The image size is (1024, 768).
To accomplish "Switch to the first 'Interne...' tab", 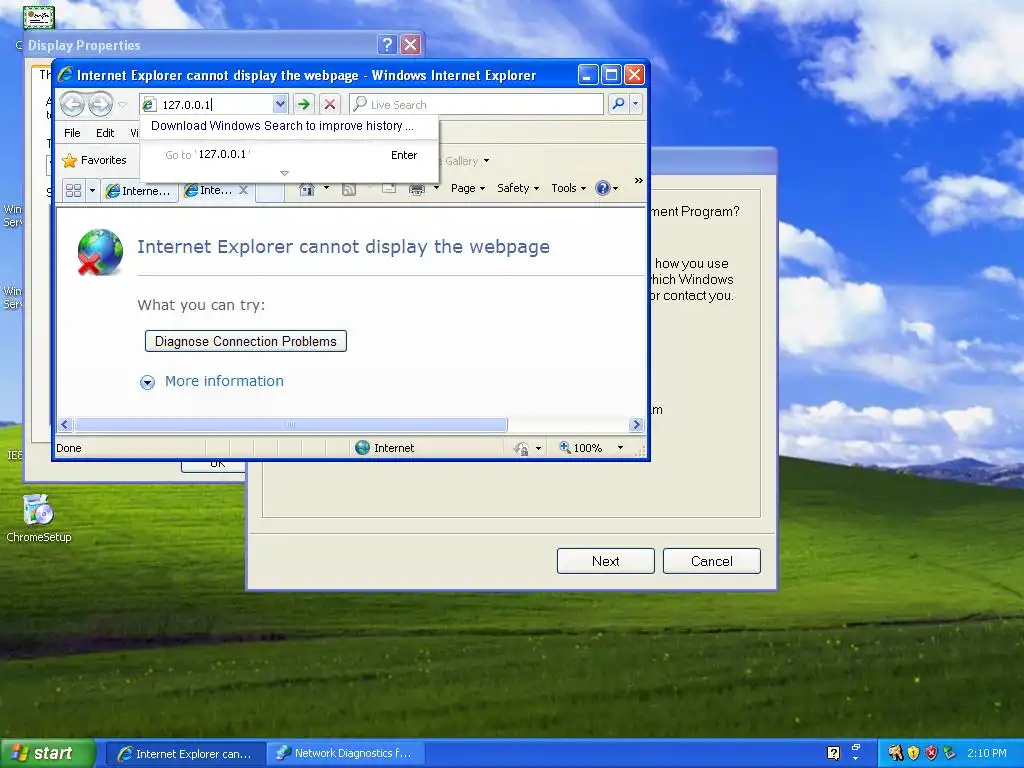I will [139, 191].
